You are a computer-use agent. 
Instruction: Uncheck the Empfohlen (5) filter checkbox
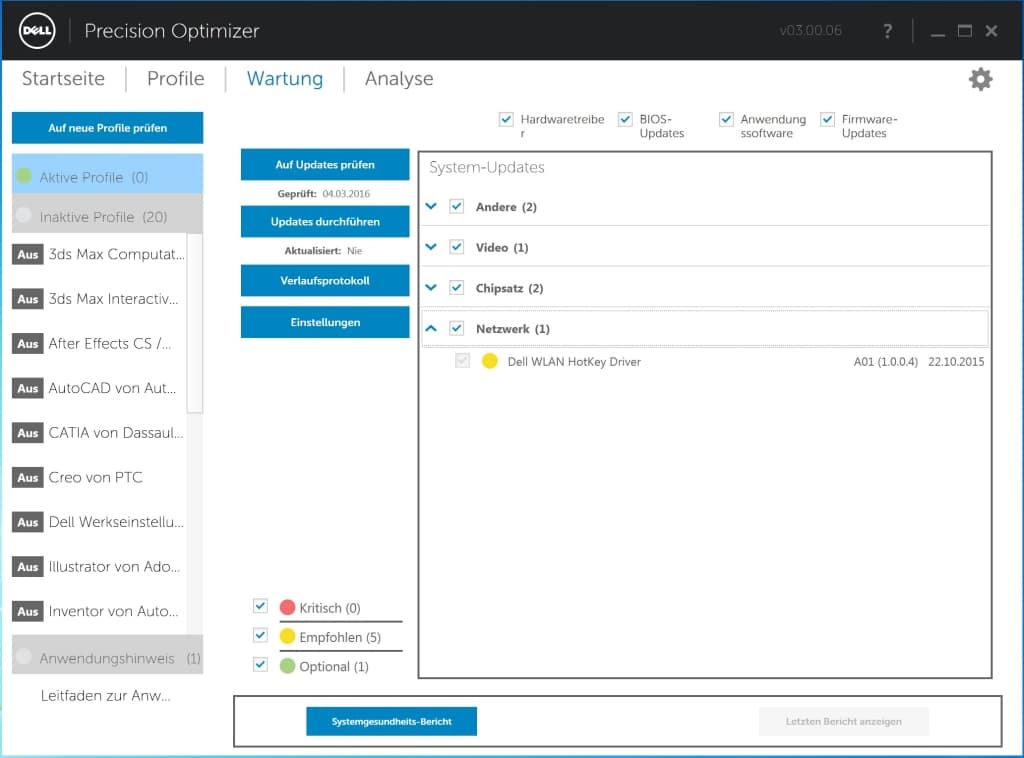(260, 635)
